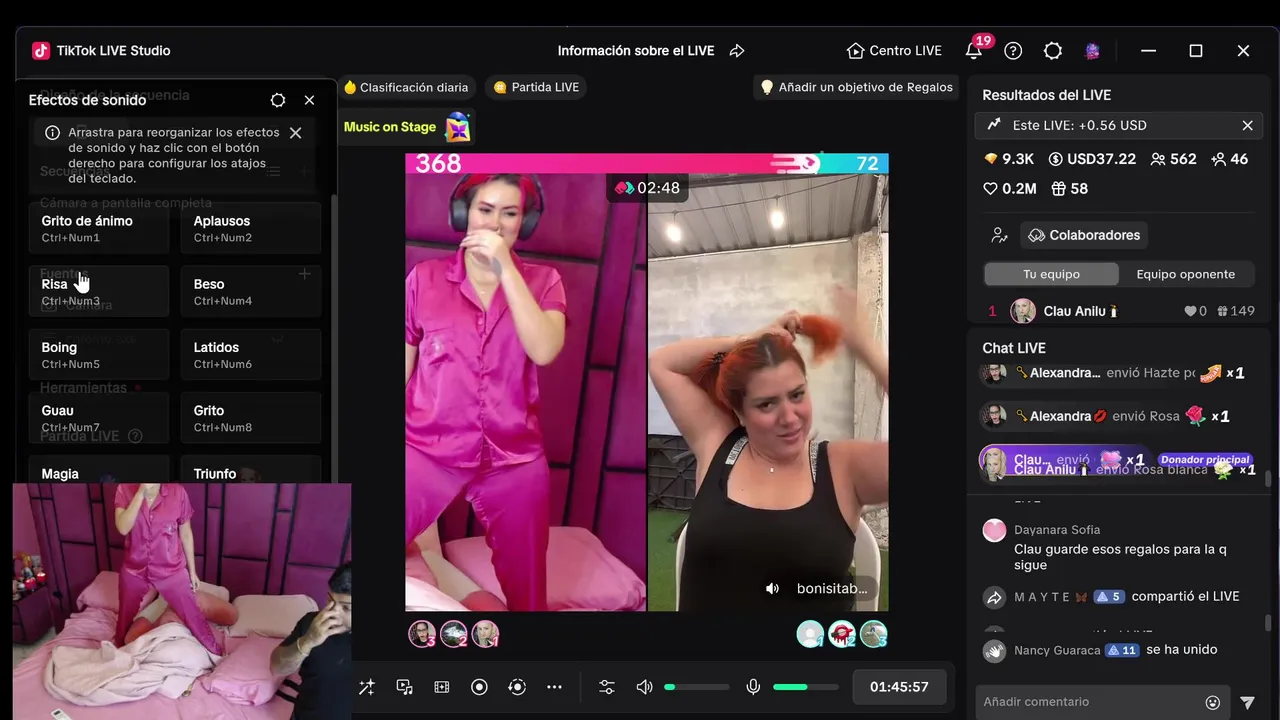Open the Colaboradores button
This screenshot has height=720, width=1280.
coord(1084,235)
